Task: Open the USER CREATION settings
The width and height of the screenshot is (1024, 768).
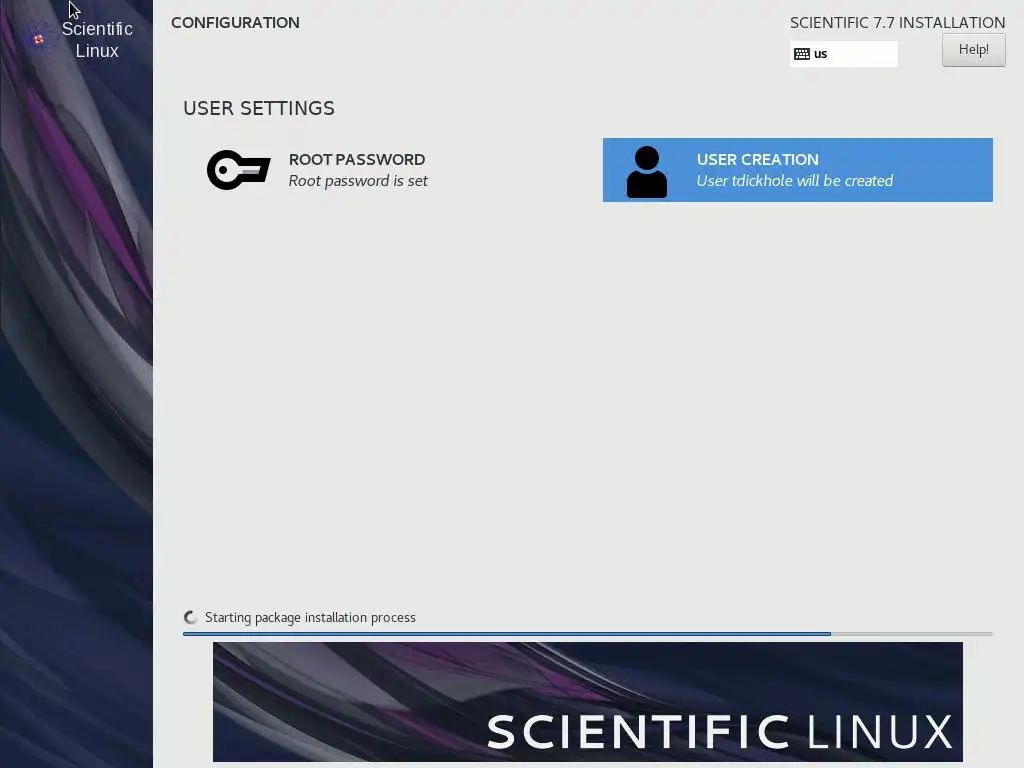Action: pos(797,170)
